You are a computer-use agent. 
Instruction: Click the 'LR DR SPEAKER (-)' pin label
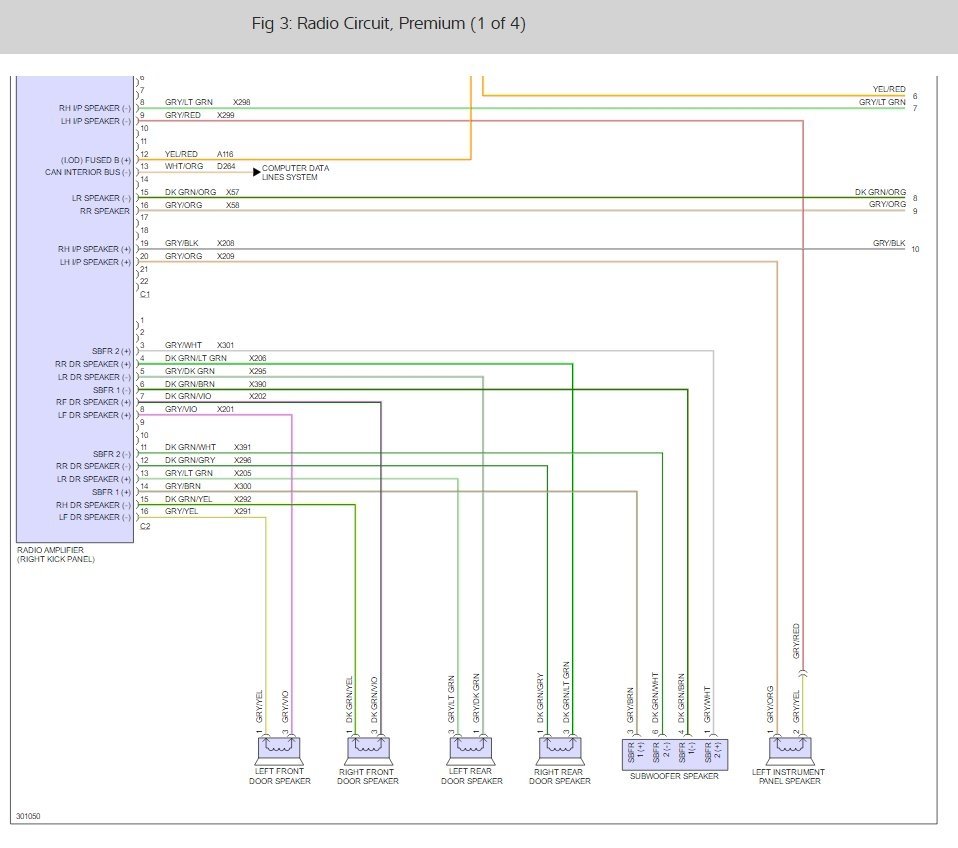(x=95, y=377)
